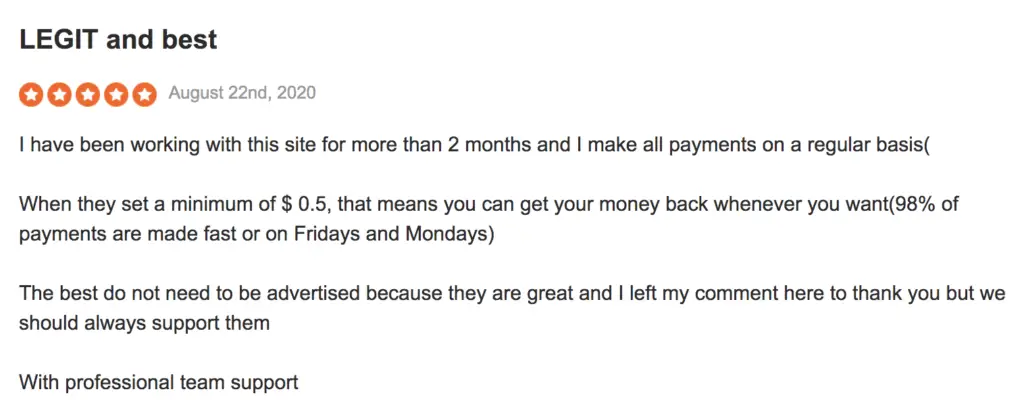Viewport: 1024px width, 400px height.
Task: Click the review title 'LEGIT and best'
Action: (118, 40)
